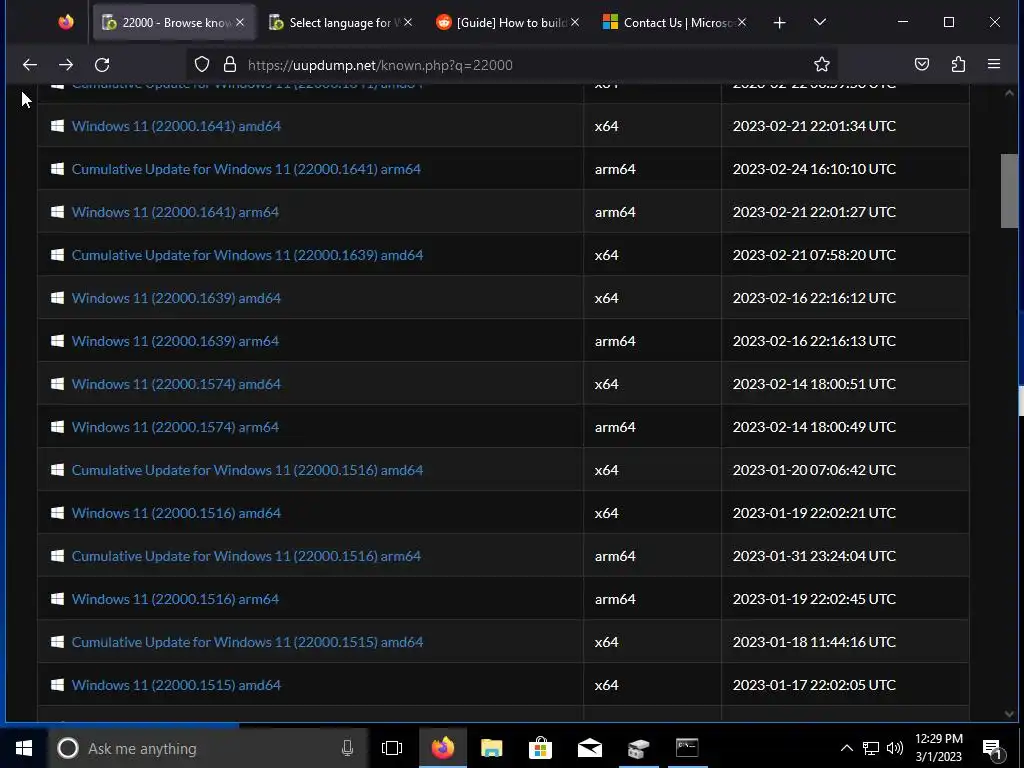Viewport: 1024px width, 768px height.
Task: Reload the current page
Action: [x=102, y=65]
